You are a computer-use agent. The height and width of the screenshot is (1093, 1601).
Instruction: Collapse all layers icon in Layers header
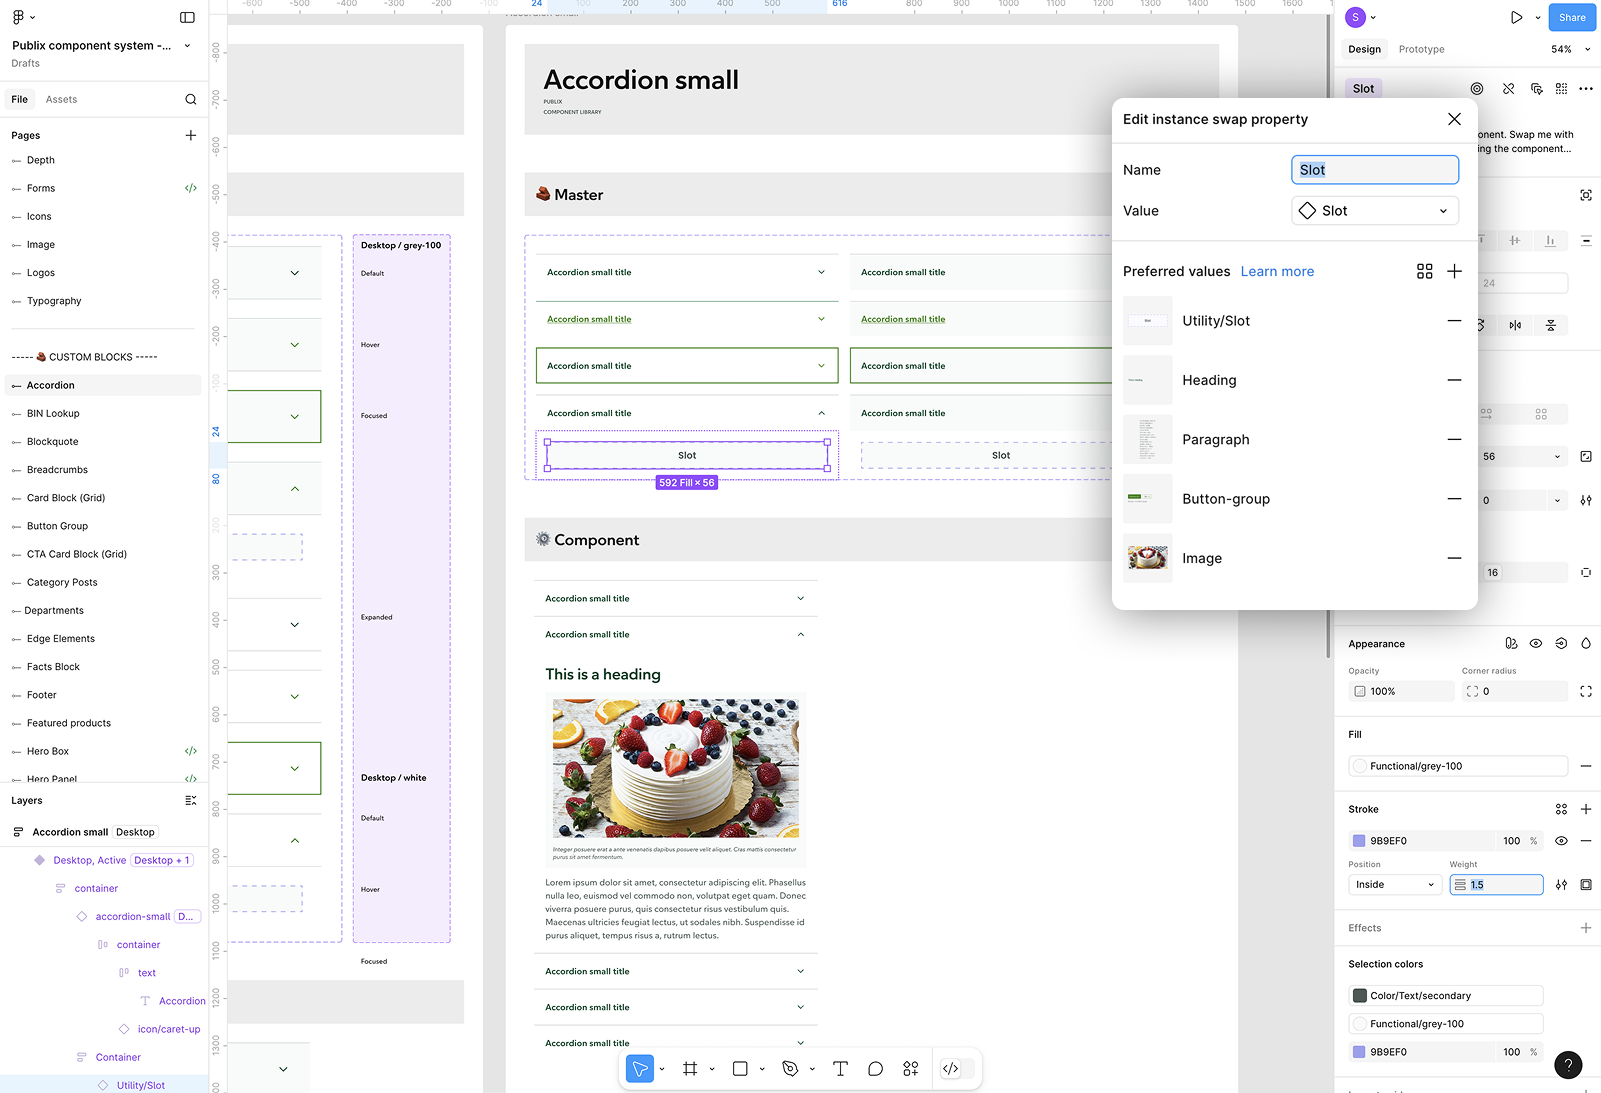click(191, 800)
